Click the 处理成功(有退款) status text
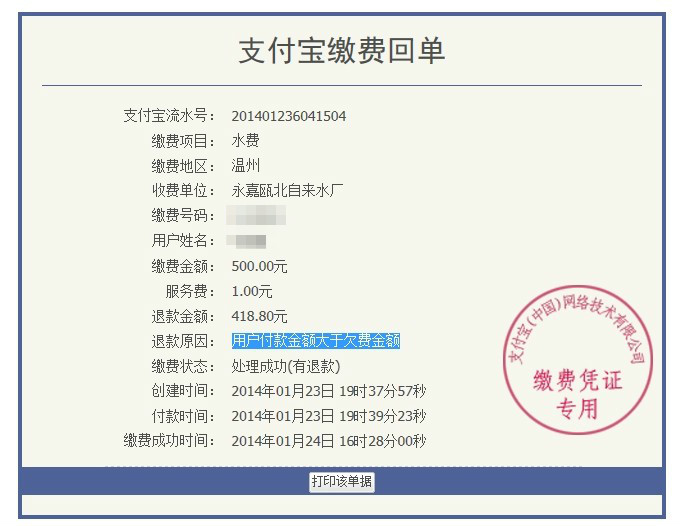This screenshot has width=680, height=526. [x=286, y=366]
